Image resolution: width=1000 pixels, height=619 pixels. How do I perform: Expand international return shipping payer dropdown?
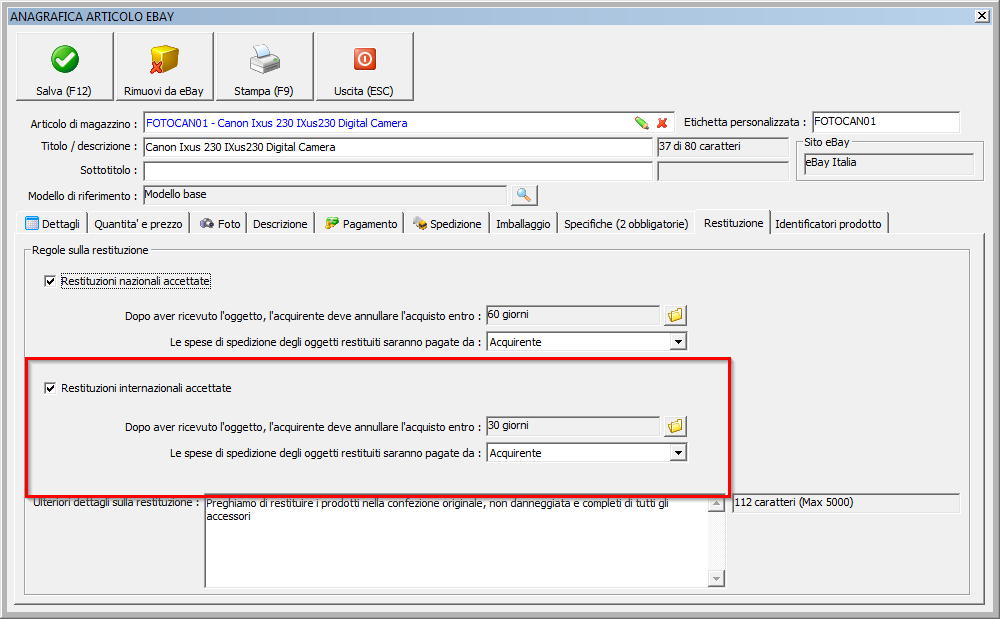pos(678,453)
